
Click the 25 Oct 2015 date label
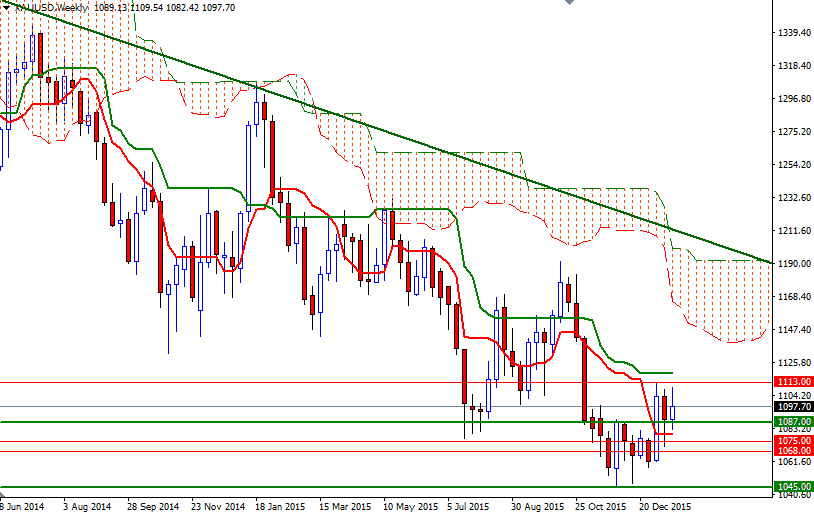pos(601,506)
